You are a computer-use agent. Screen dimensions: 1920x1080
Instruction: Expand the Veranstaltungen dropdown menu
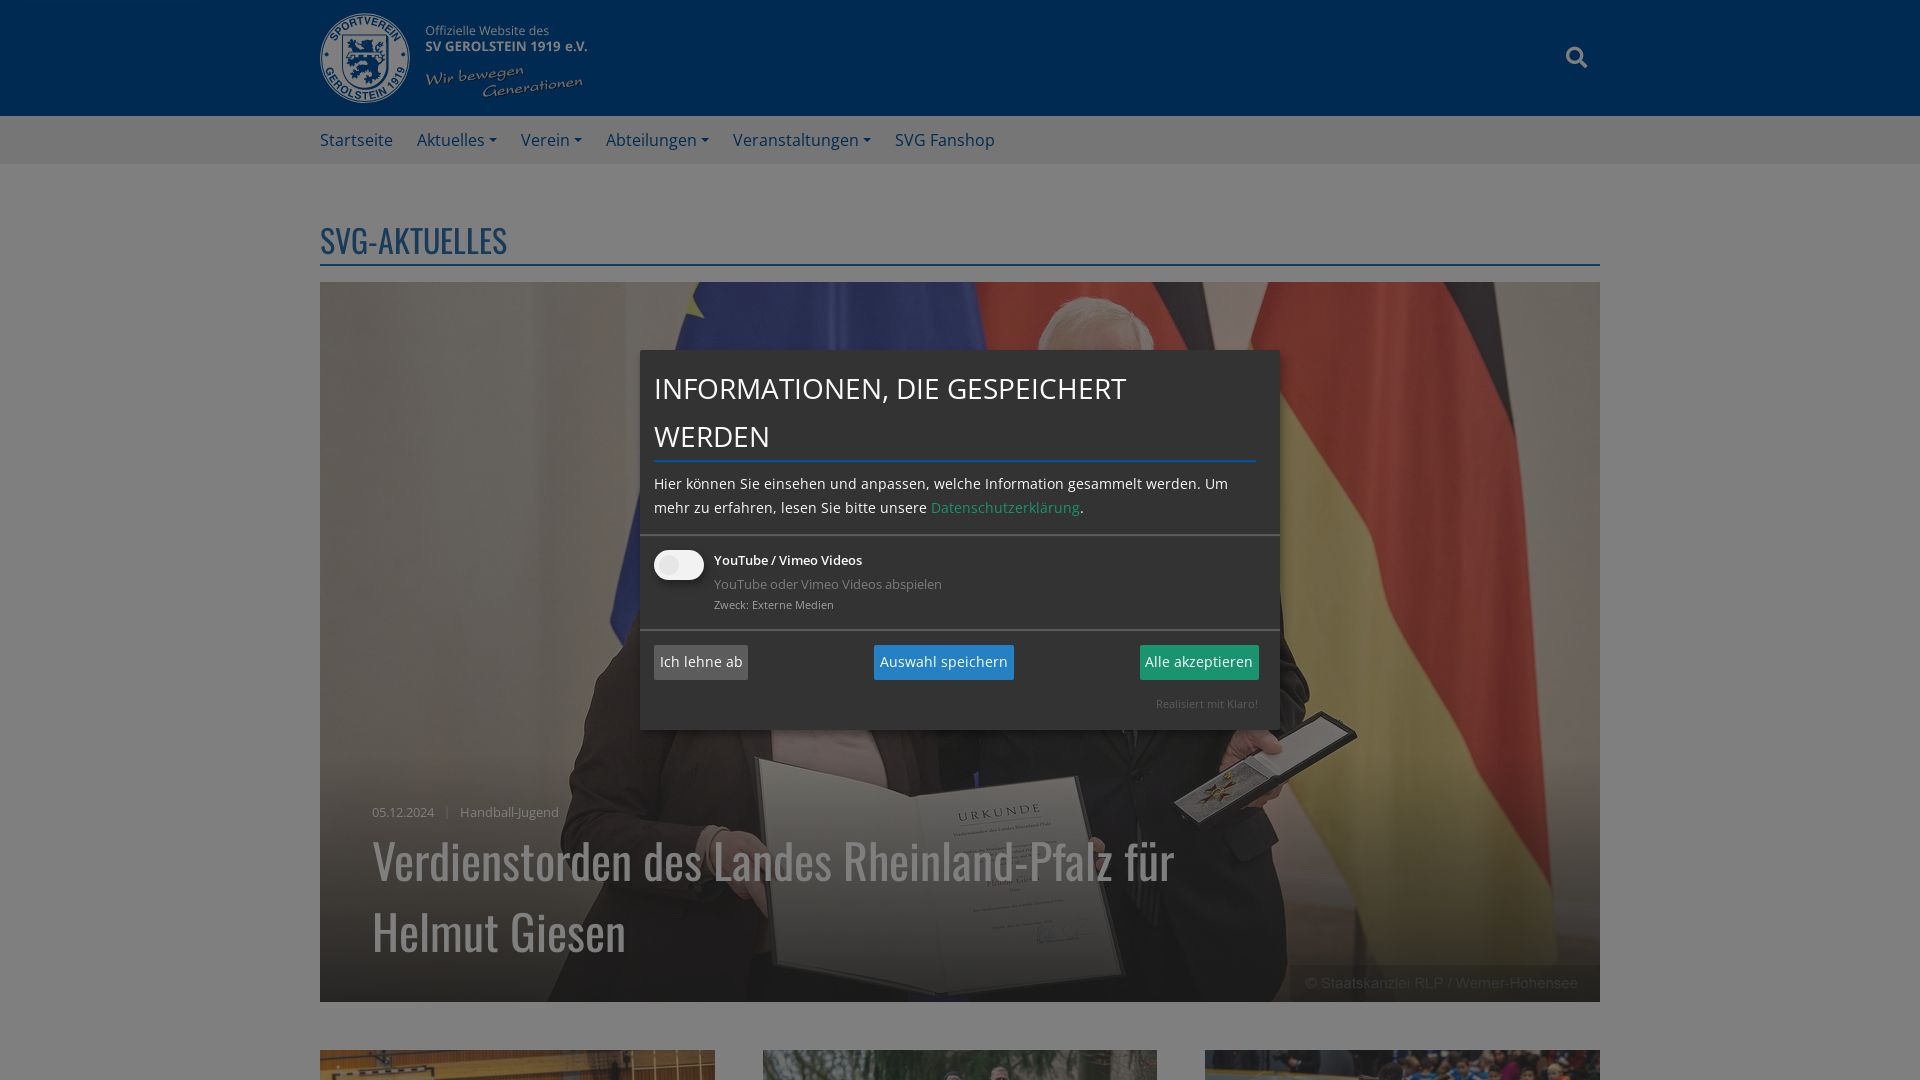tap(802, 140)
